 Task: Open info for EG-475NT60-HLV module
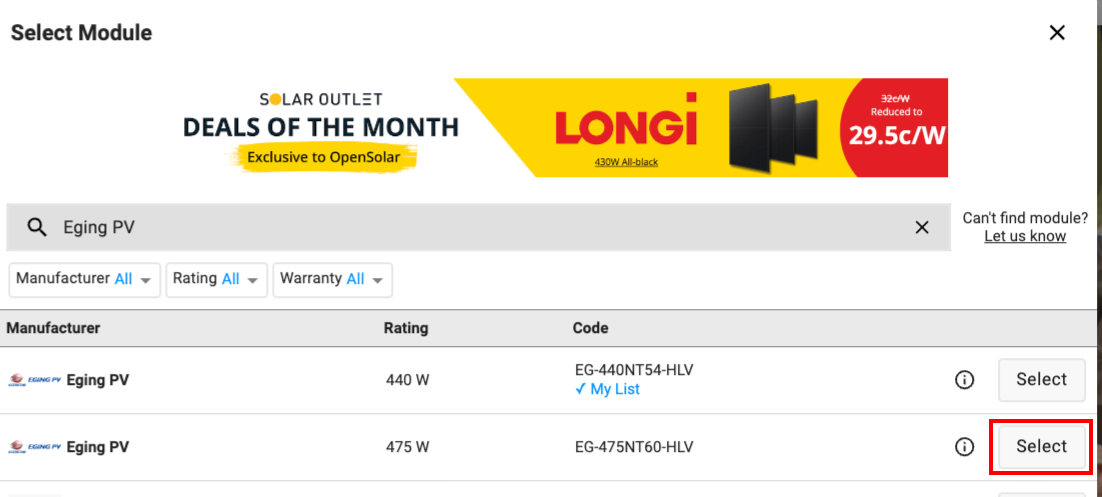point(964,446)
